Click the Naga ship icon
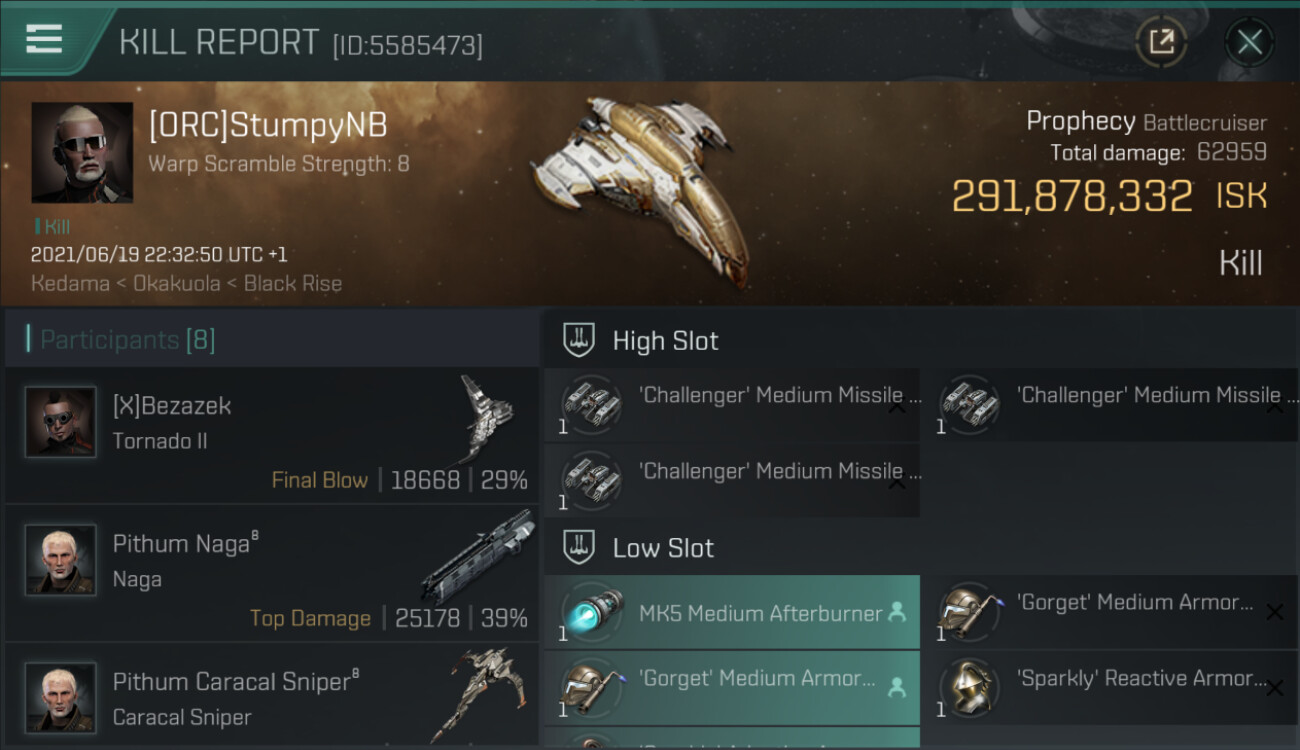The image size is (1300, 750). pyautogui.click(x=478, y=557)
